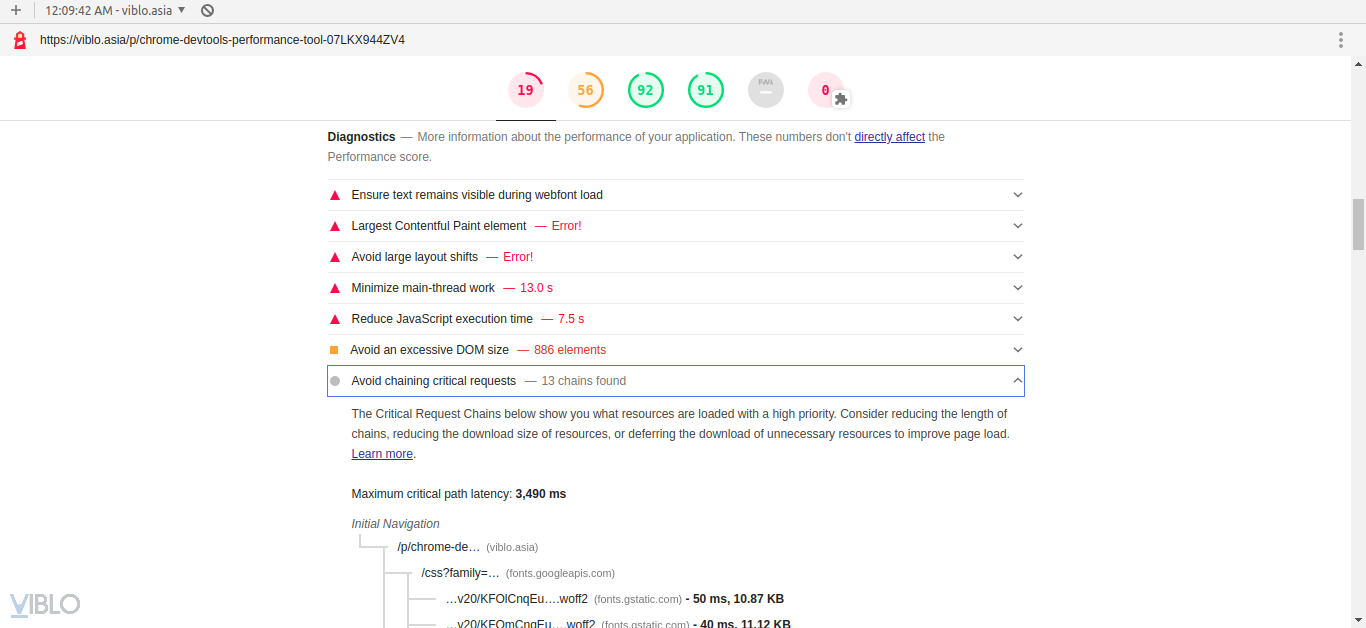Click red triangle icon beside main-thread work
The height and width of the screenshot is (628, 1366).
335,288
